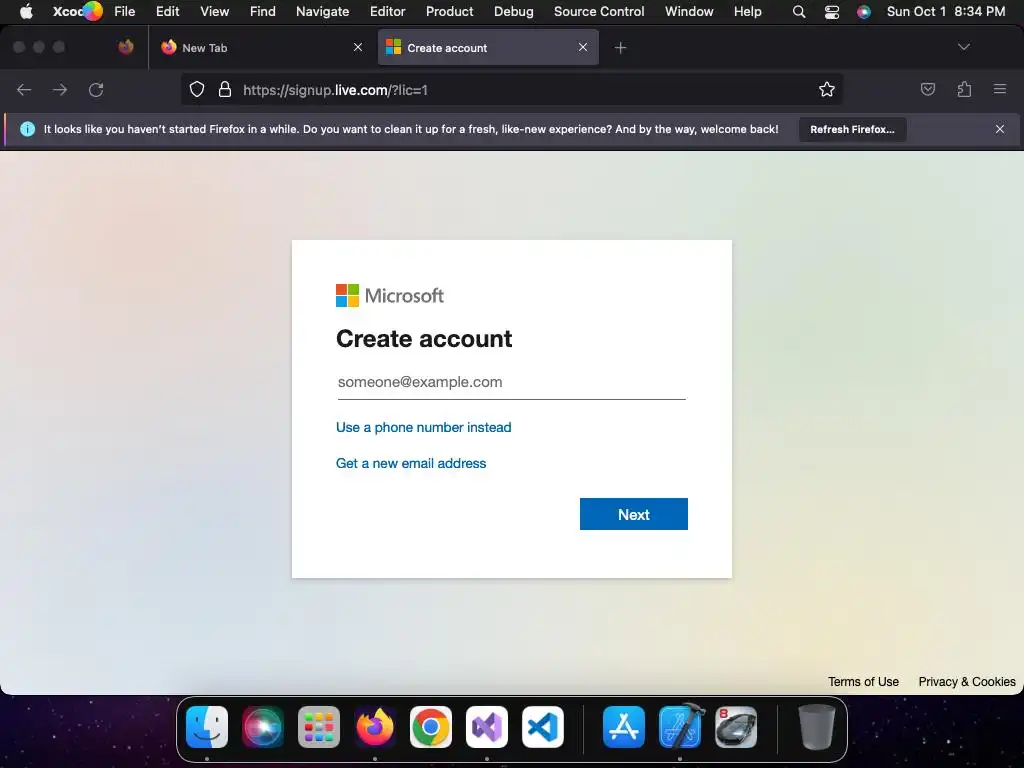List all tabs with the chevron dropdown

963,47
